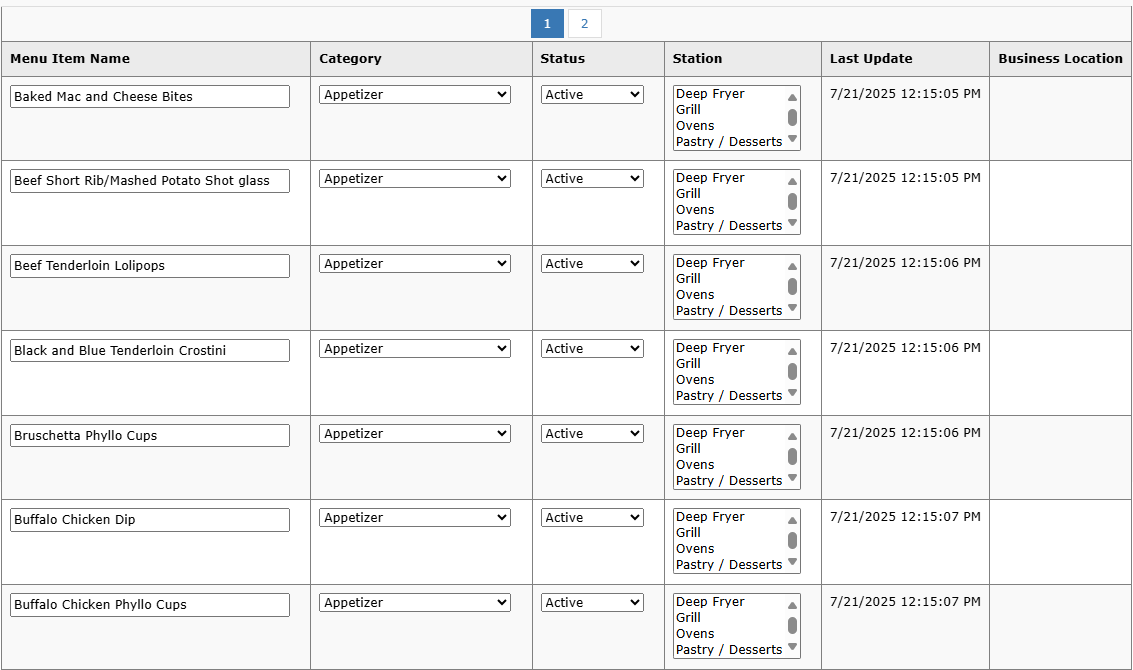The image size is (1133, 670).
Task: Open Category dropdown for Buffalo Chicken Dip
Action: click(415, 517)
